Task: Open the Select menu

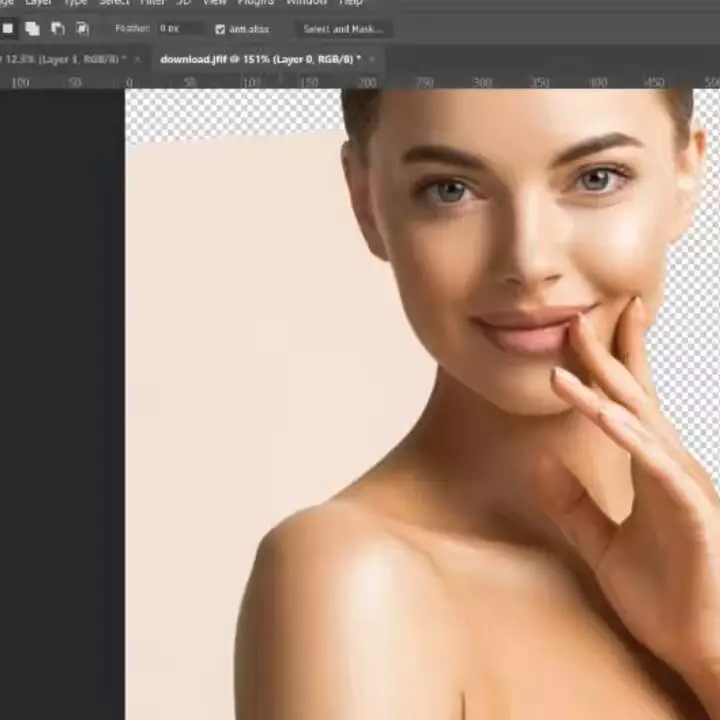Action: [114, 3]
